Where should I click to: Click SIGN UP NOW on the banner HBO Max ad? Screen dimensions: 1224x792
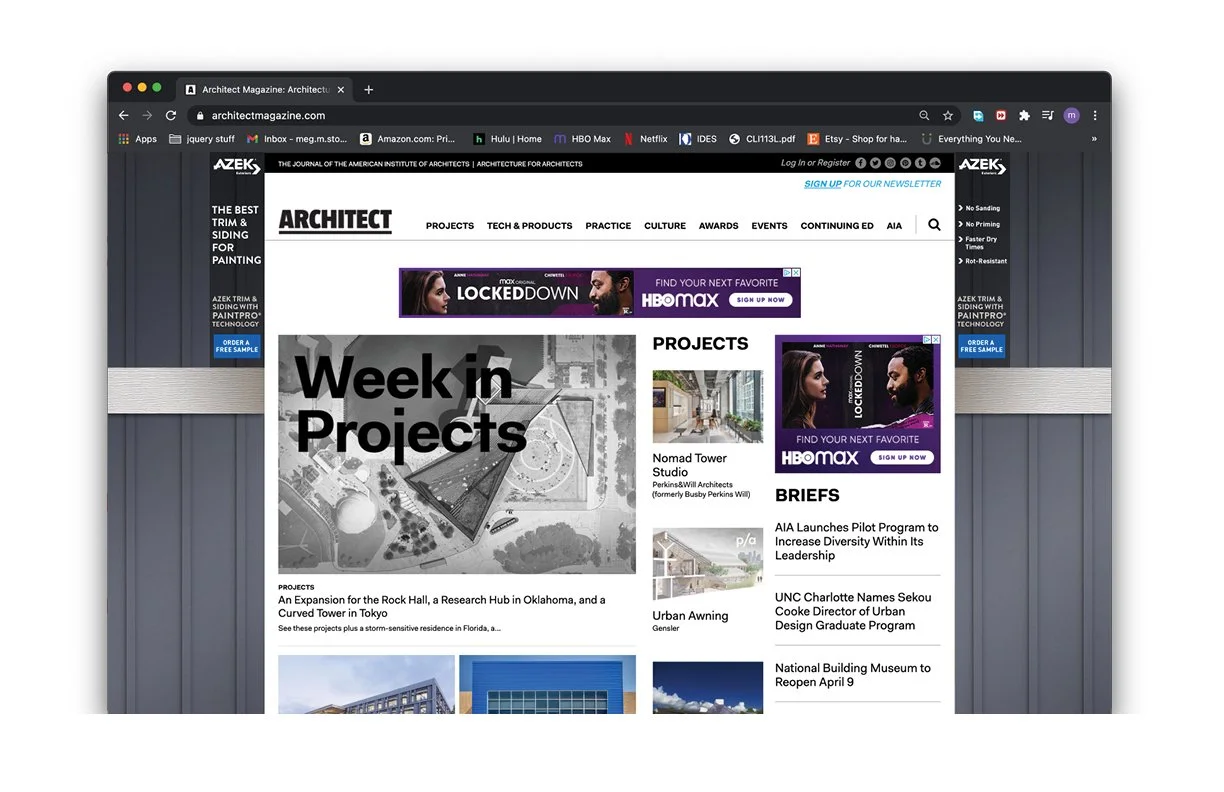click(761, 299)
